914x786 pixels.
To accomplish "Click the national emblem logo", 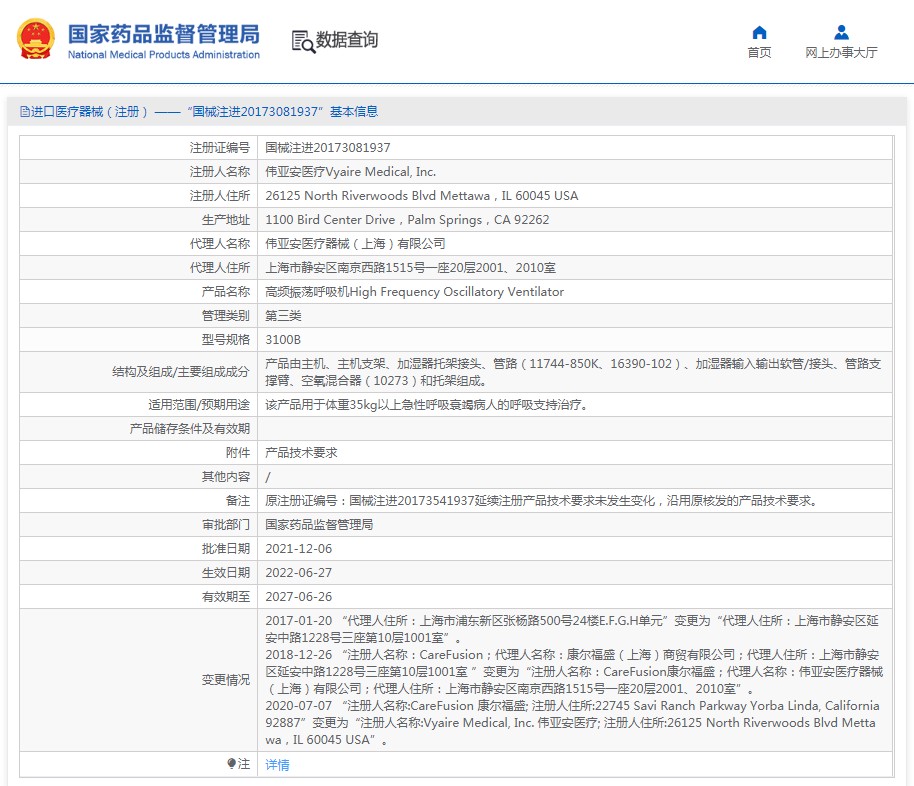I will (x=36, y=40).
